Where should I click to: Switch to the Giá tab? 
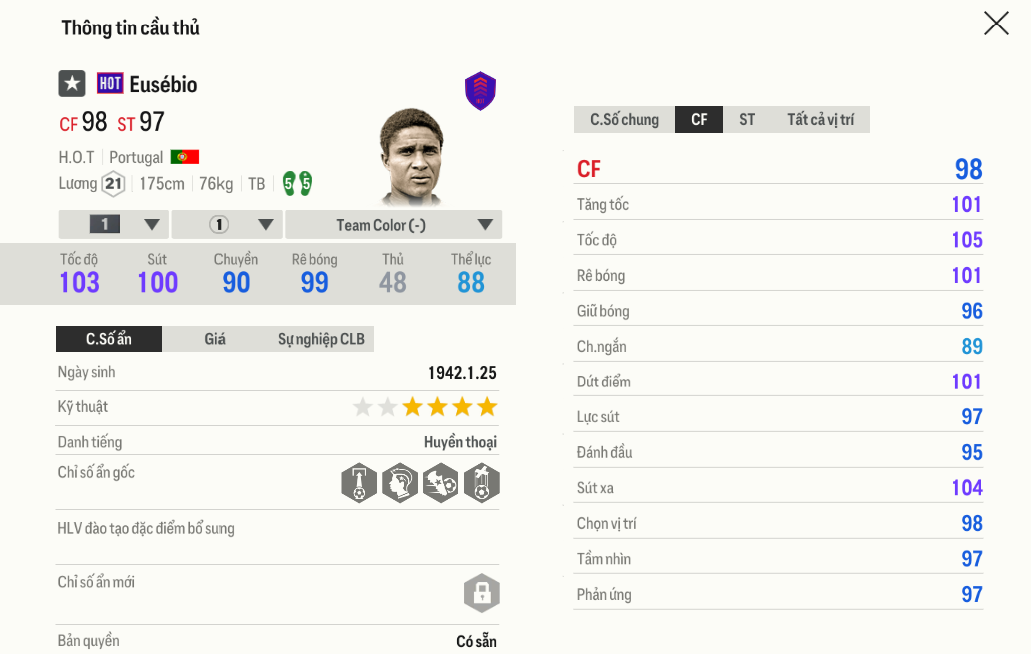[215, 339]
